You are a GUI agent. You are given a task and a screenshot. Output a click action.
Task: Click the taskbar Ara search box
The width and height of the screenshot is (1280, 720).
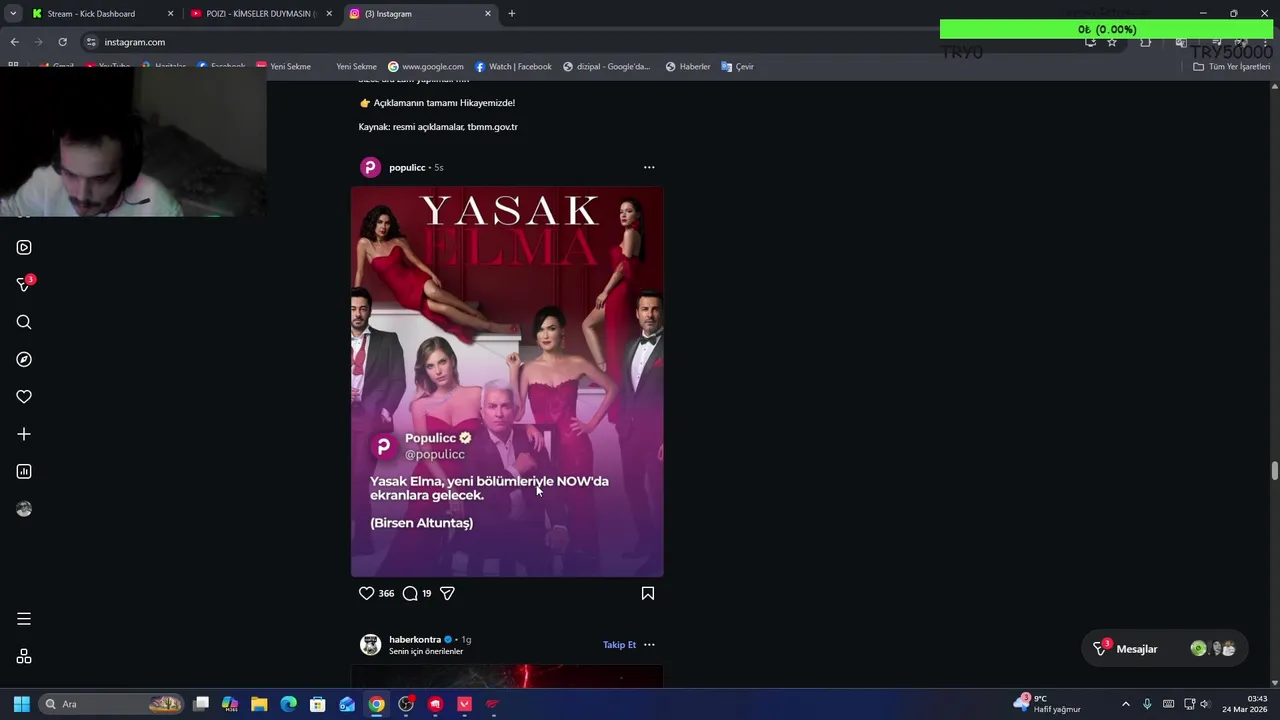pyautogui.click(x=112, y=704)
